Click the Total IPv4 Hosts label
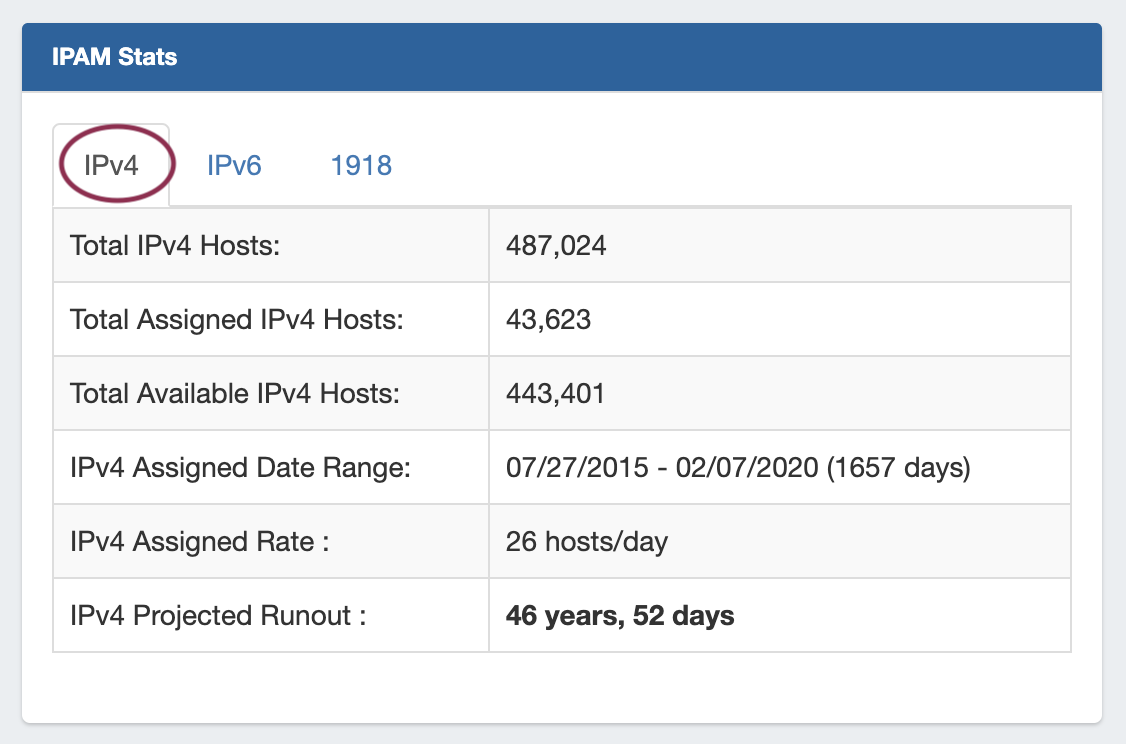Image resolution: width=1126 pixels, height=744 pixels. pyautogui.click(x=175, y=245)
